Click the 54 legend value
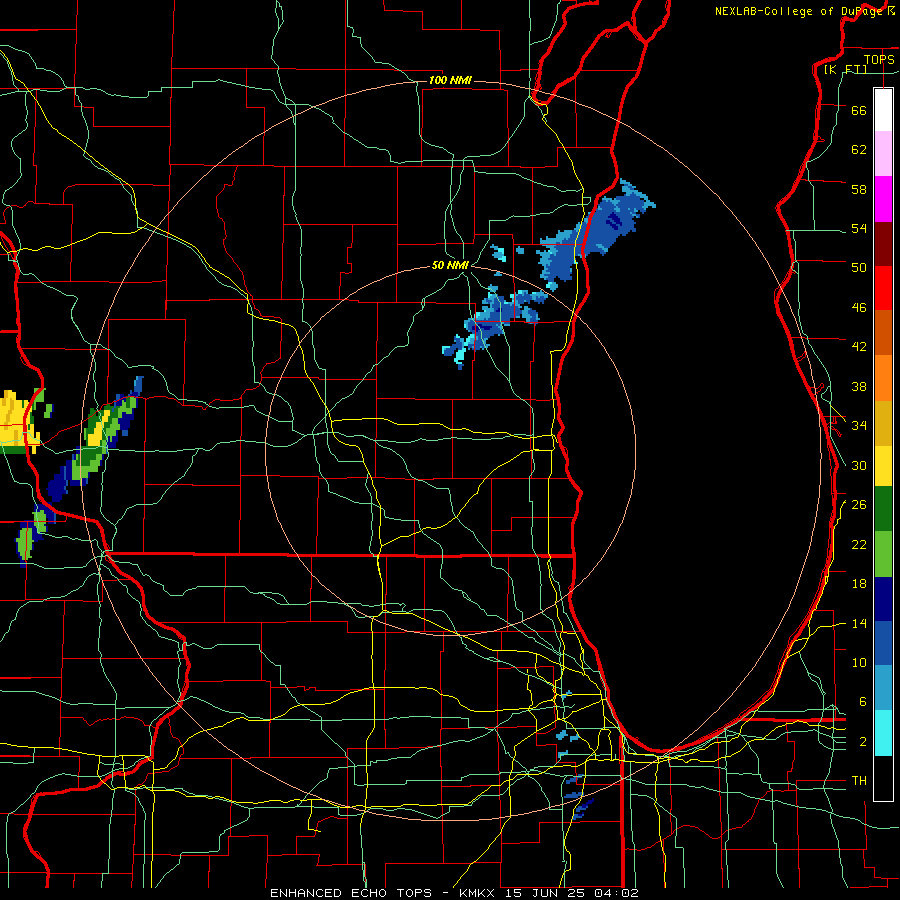The width and height of the screenshot is (900, 900). click(x=859, y=228)
